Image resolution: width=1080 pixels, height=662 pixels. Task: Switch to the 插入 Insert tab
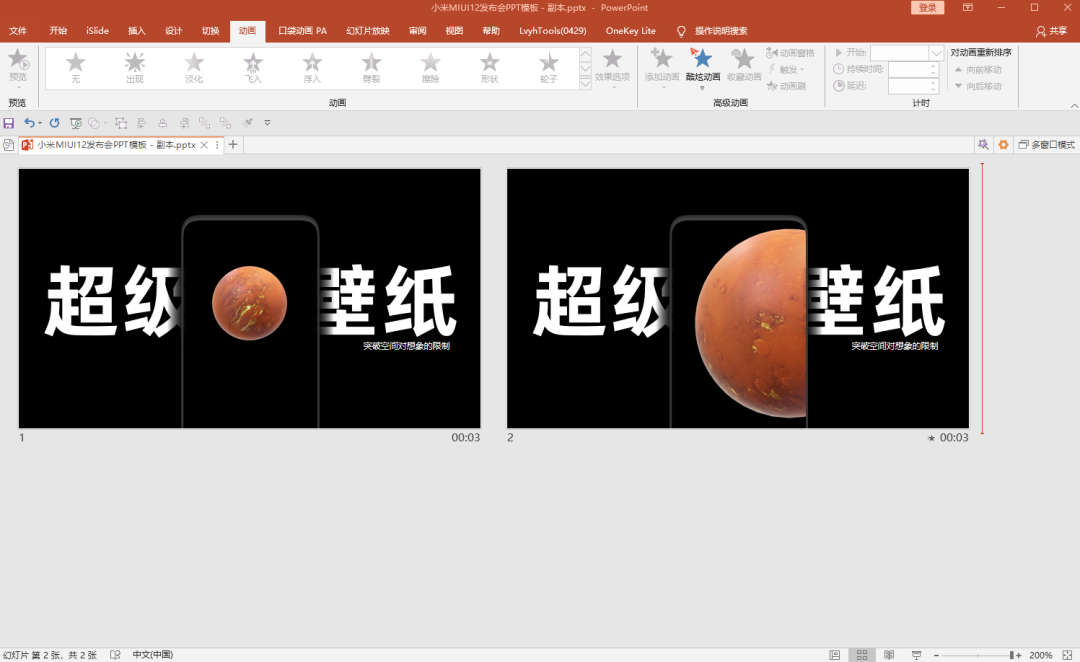(136, 31)
